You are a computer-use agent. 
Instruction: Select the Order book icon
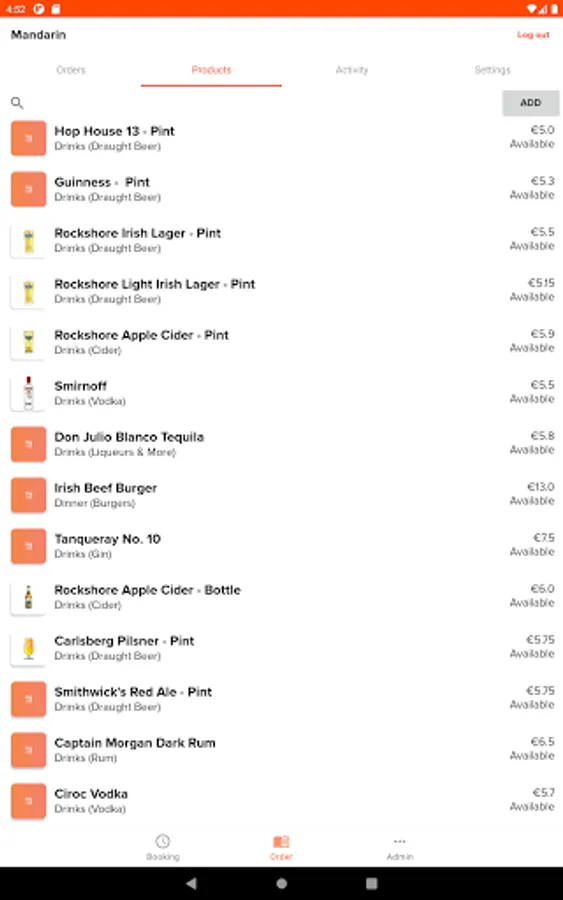tap(281, 841)
